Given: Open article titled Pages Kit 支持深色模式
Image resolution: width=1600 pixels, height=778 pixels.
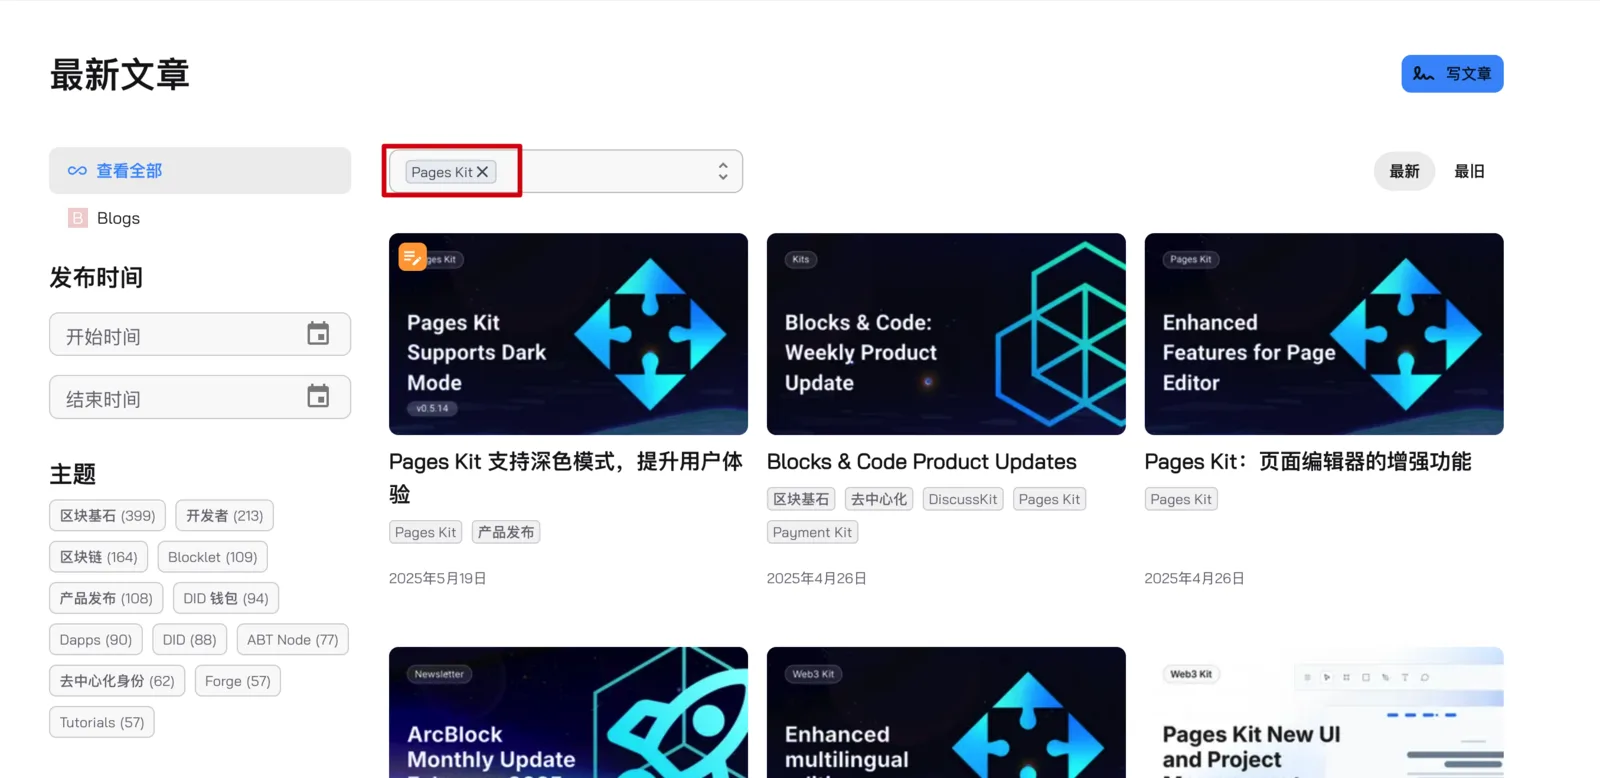Looking at the screenshot, I should (x=566, y=478).
